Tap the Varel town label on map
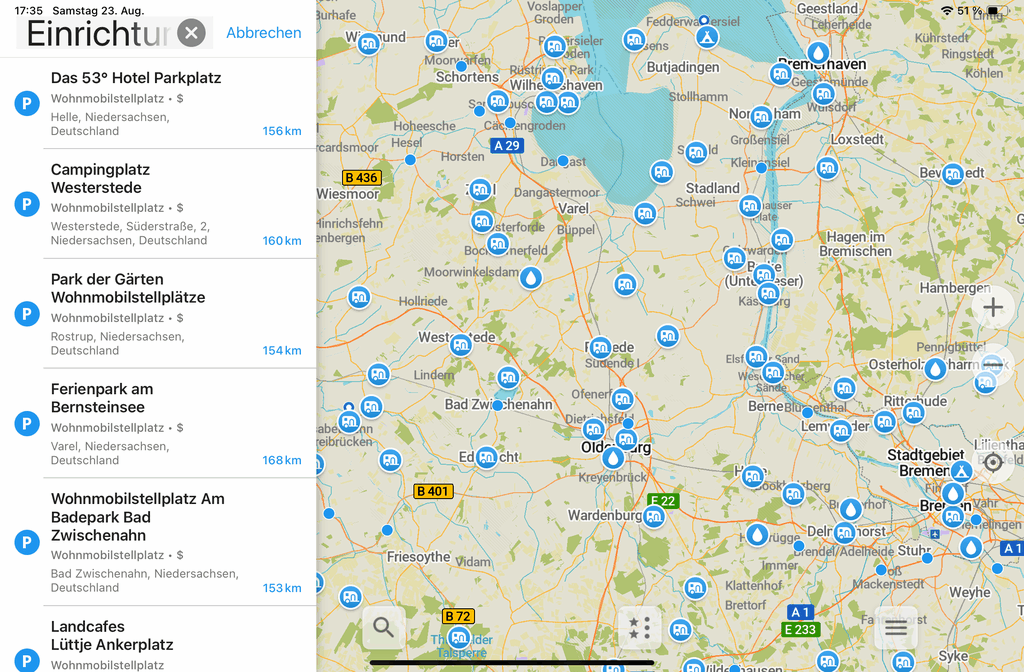 (573, 208)
